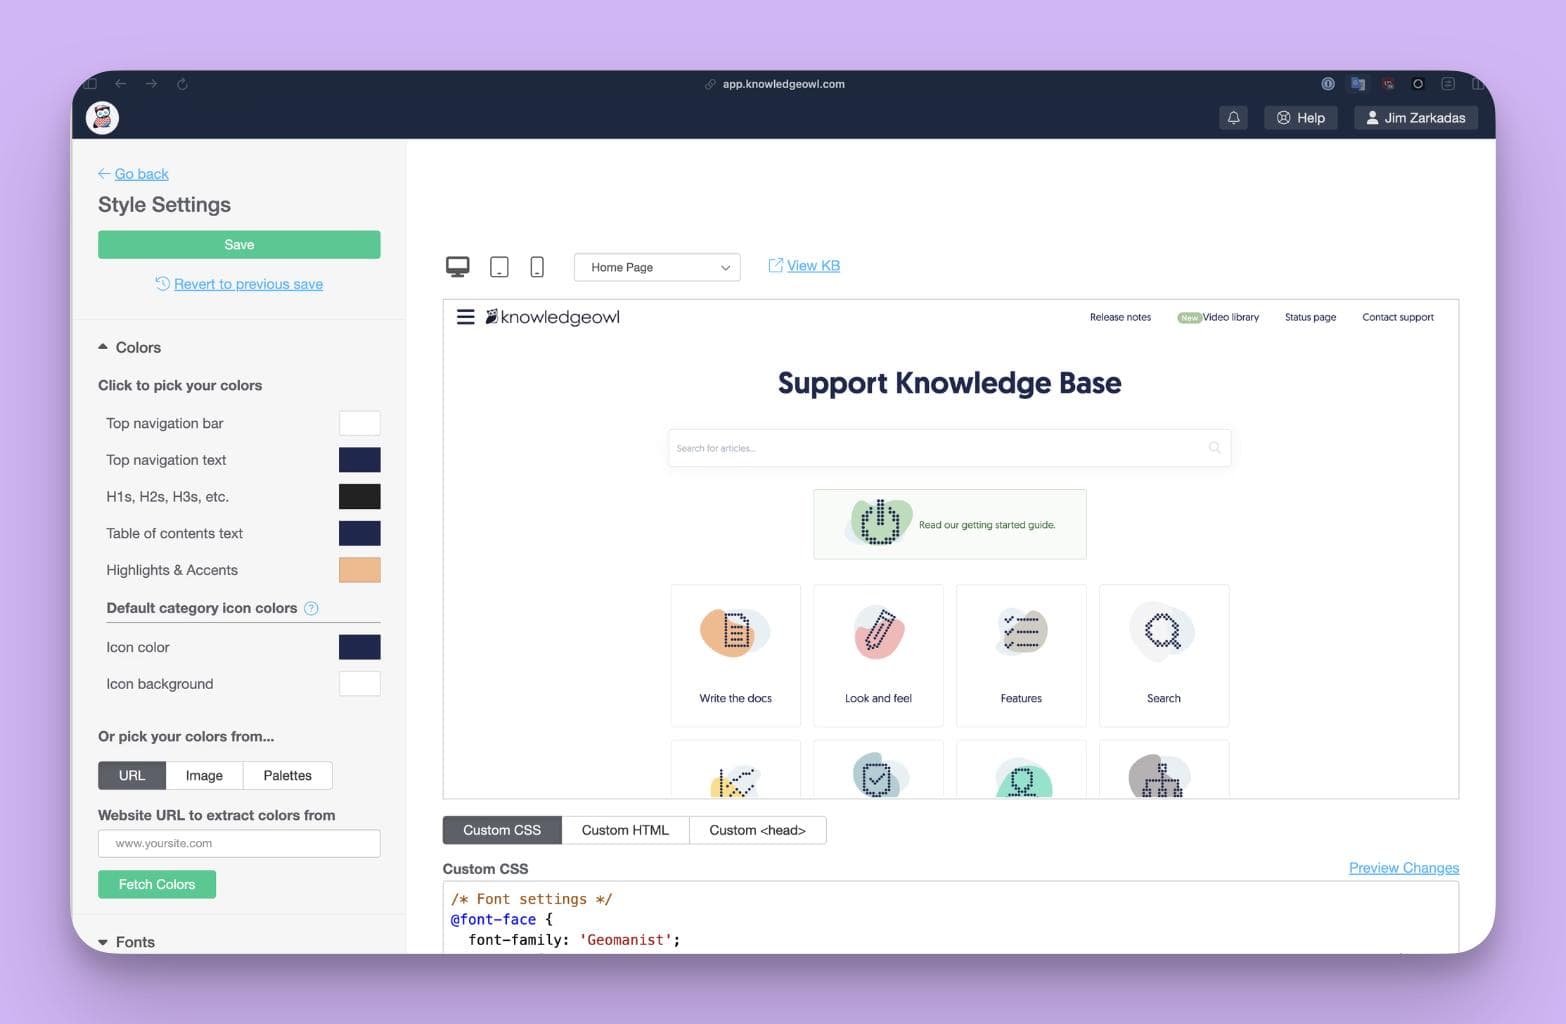Click the Preview Changes link
The image size is (1566, 1024).
1403,867
